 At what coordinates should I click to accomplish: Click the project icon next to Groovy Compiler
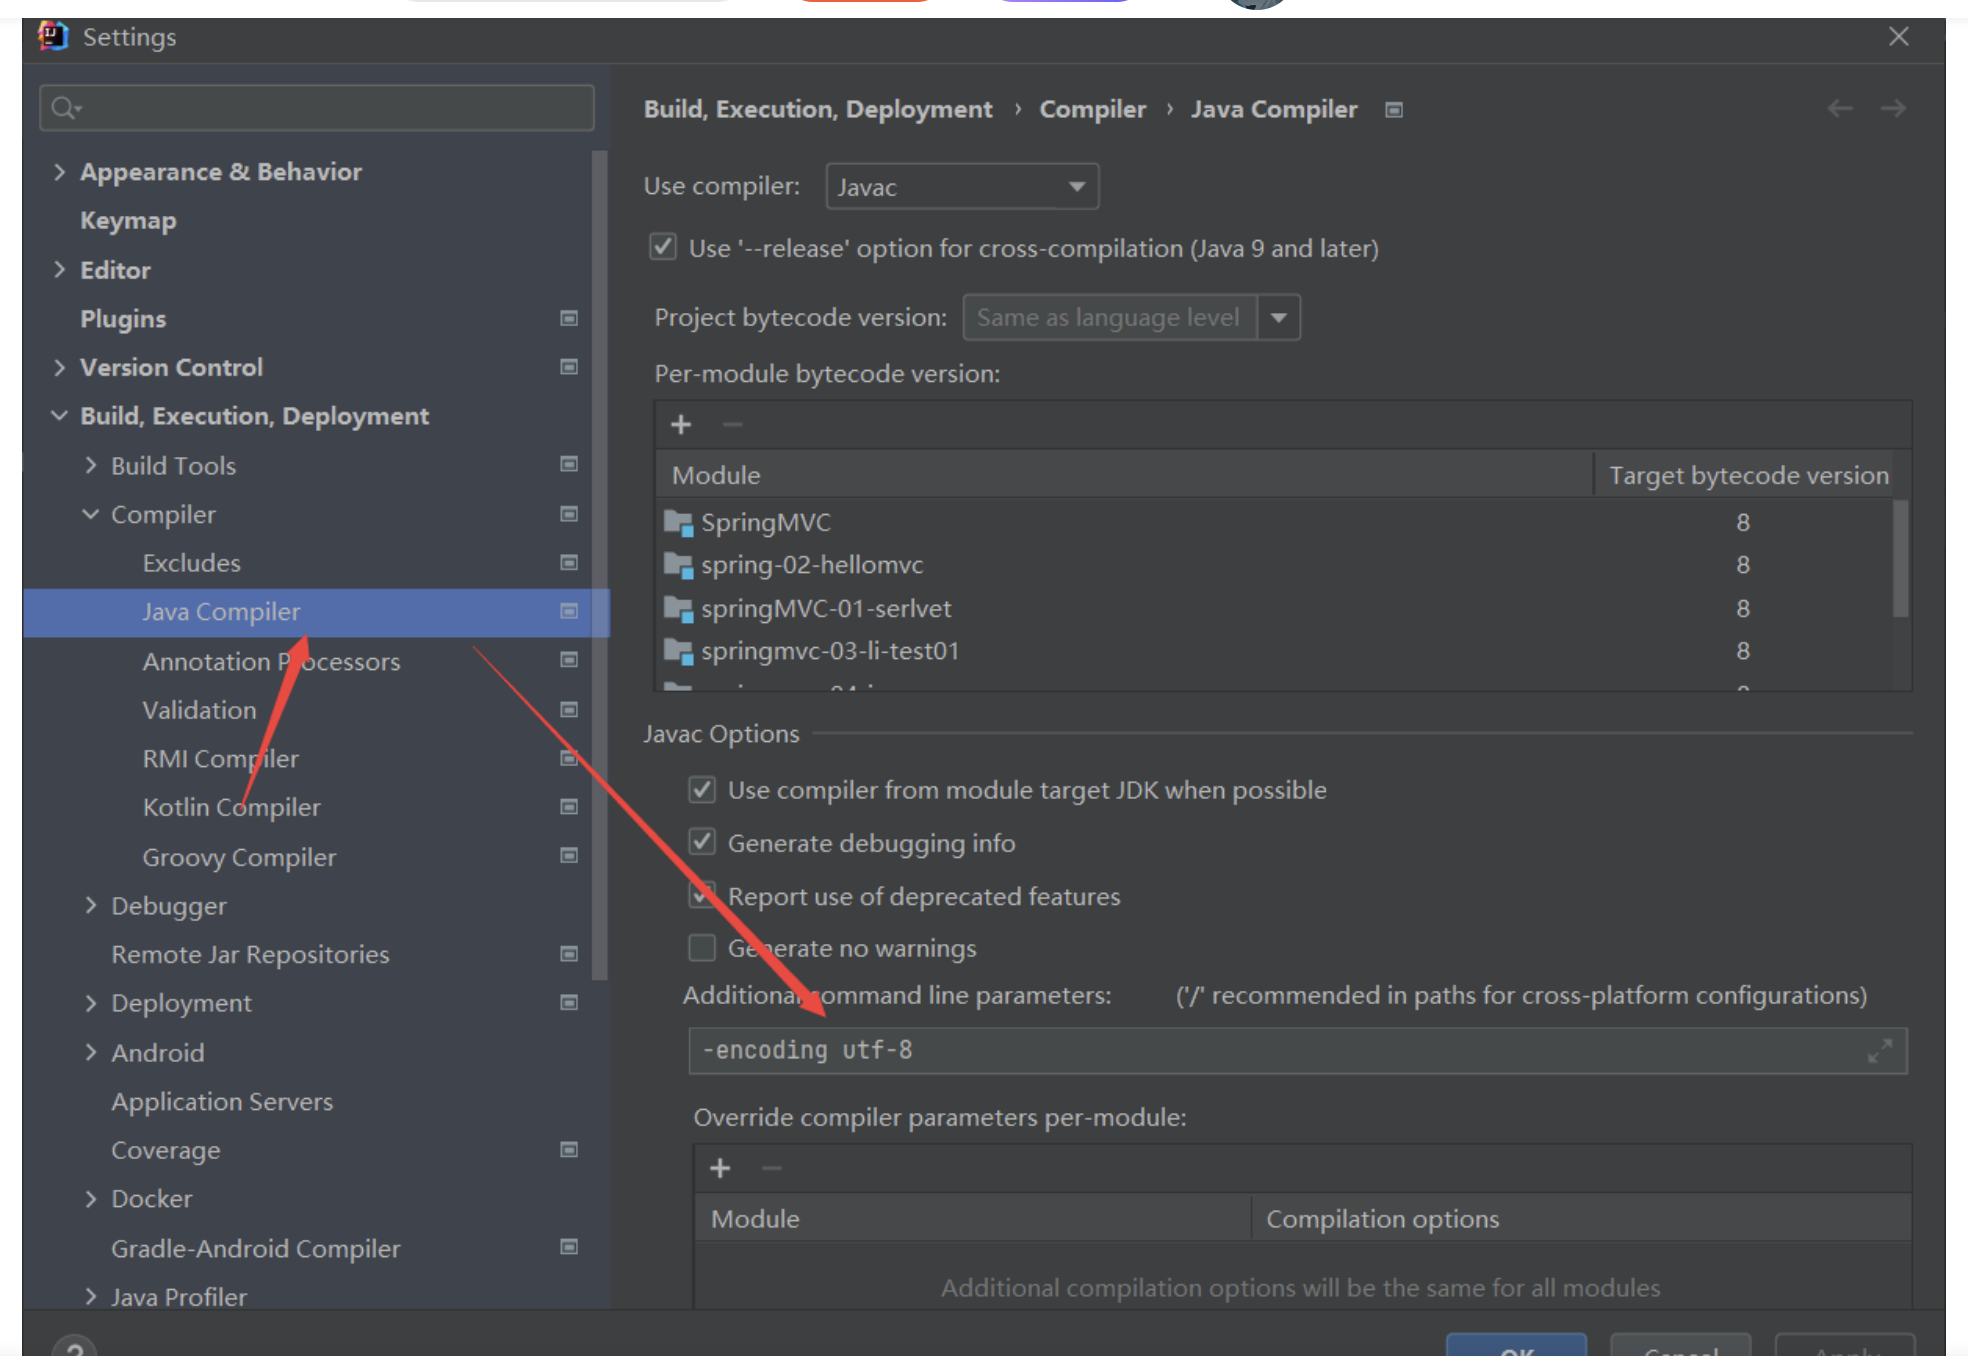(x=569, y=856)
